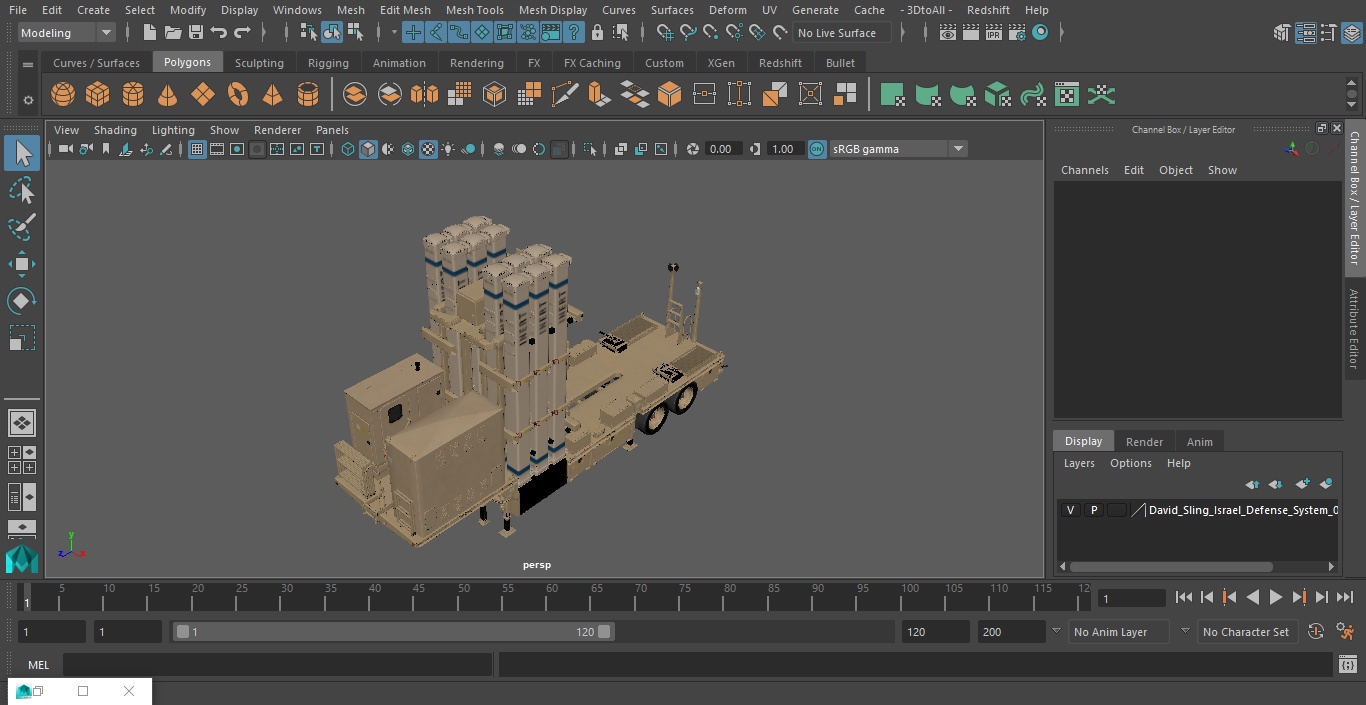Create a polygon cone from the shelf
Viewport: 1366px width, 705px height.
pyautogui.click(x=168, y=95)
